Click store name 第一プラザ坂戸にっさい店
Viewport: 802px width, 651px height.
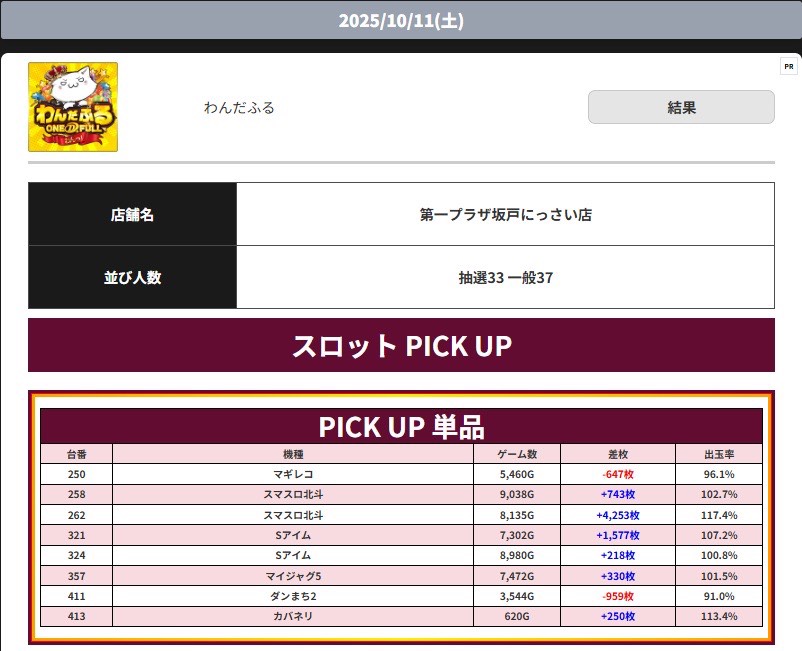505,214
